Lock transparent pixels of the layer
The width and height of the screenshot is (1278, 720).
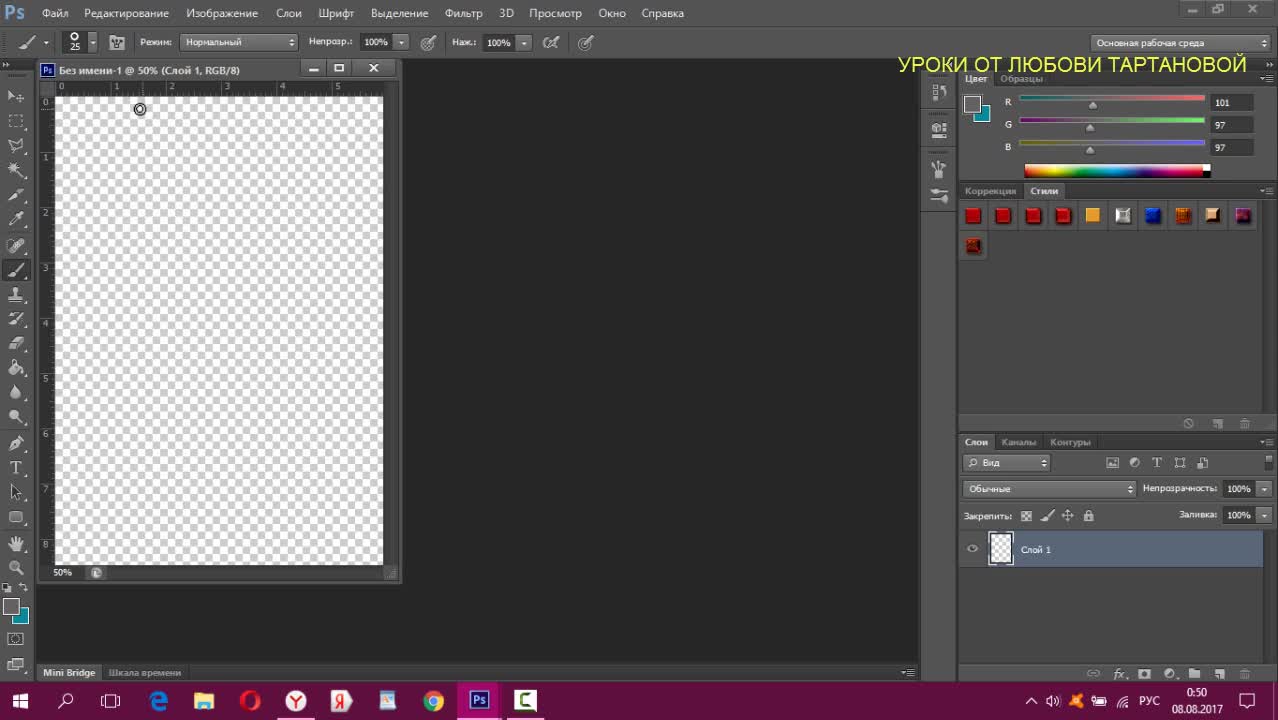(1026, 516)
